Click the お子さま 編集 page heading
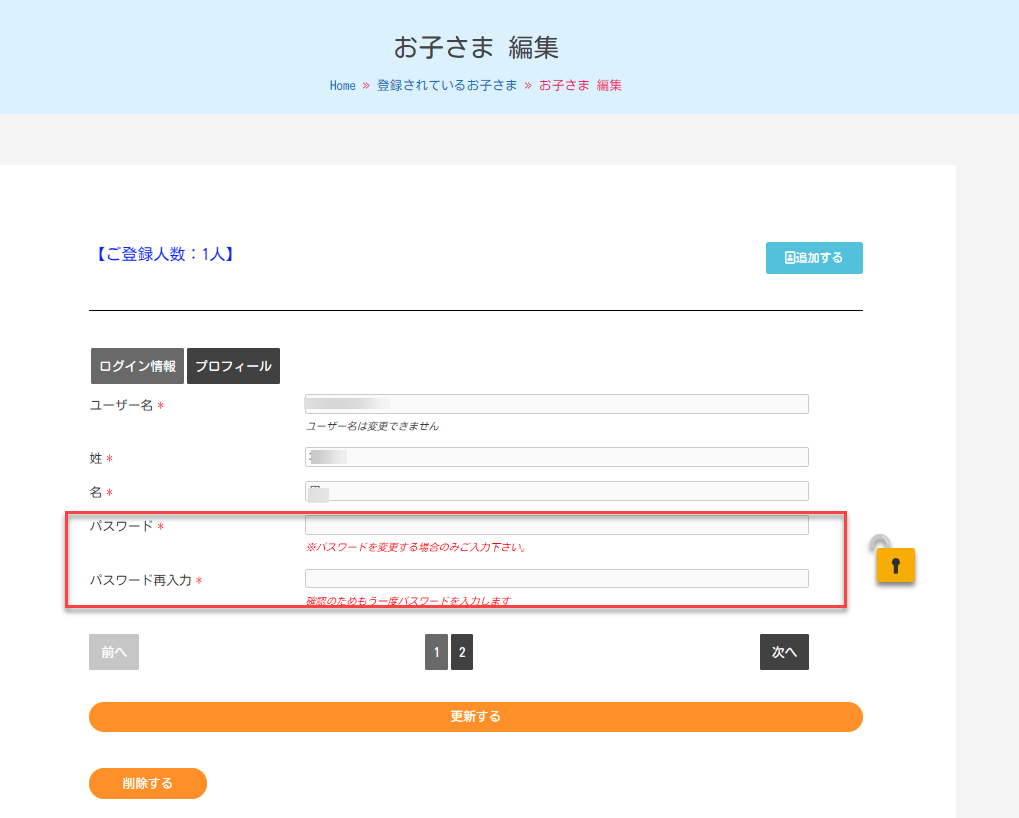Image resolution: width=1019 pixels, height=818 pixels. [x=475, y=47]
